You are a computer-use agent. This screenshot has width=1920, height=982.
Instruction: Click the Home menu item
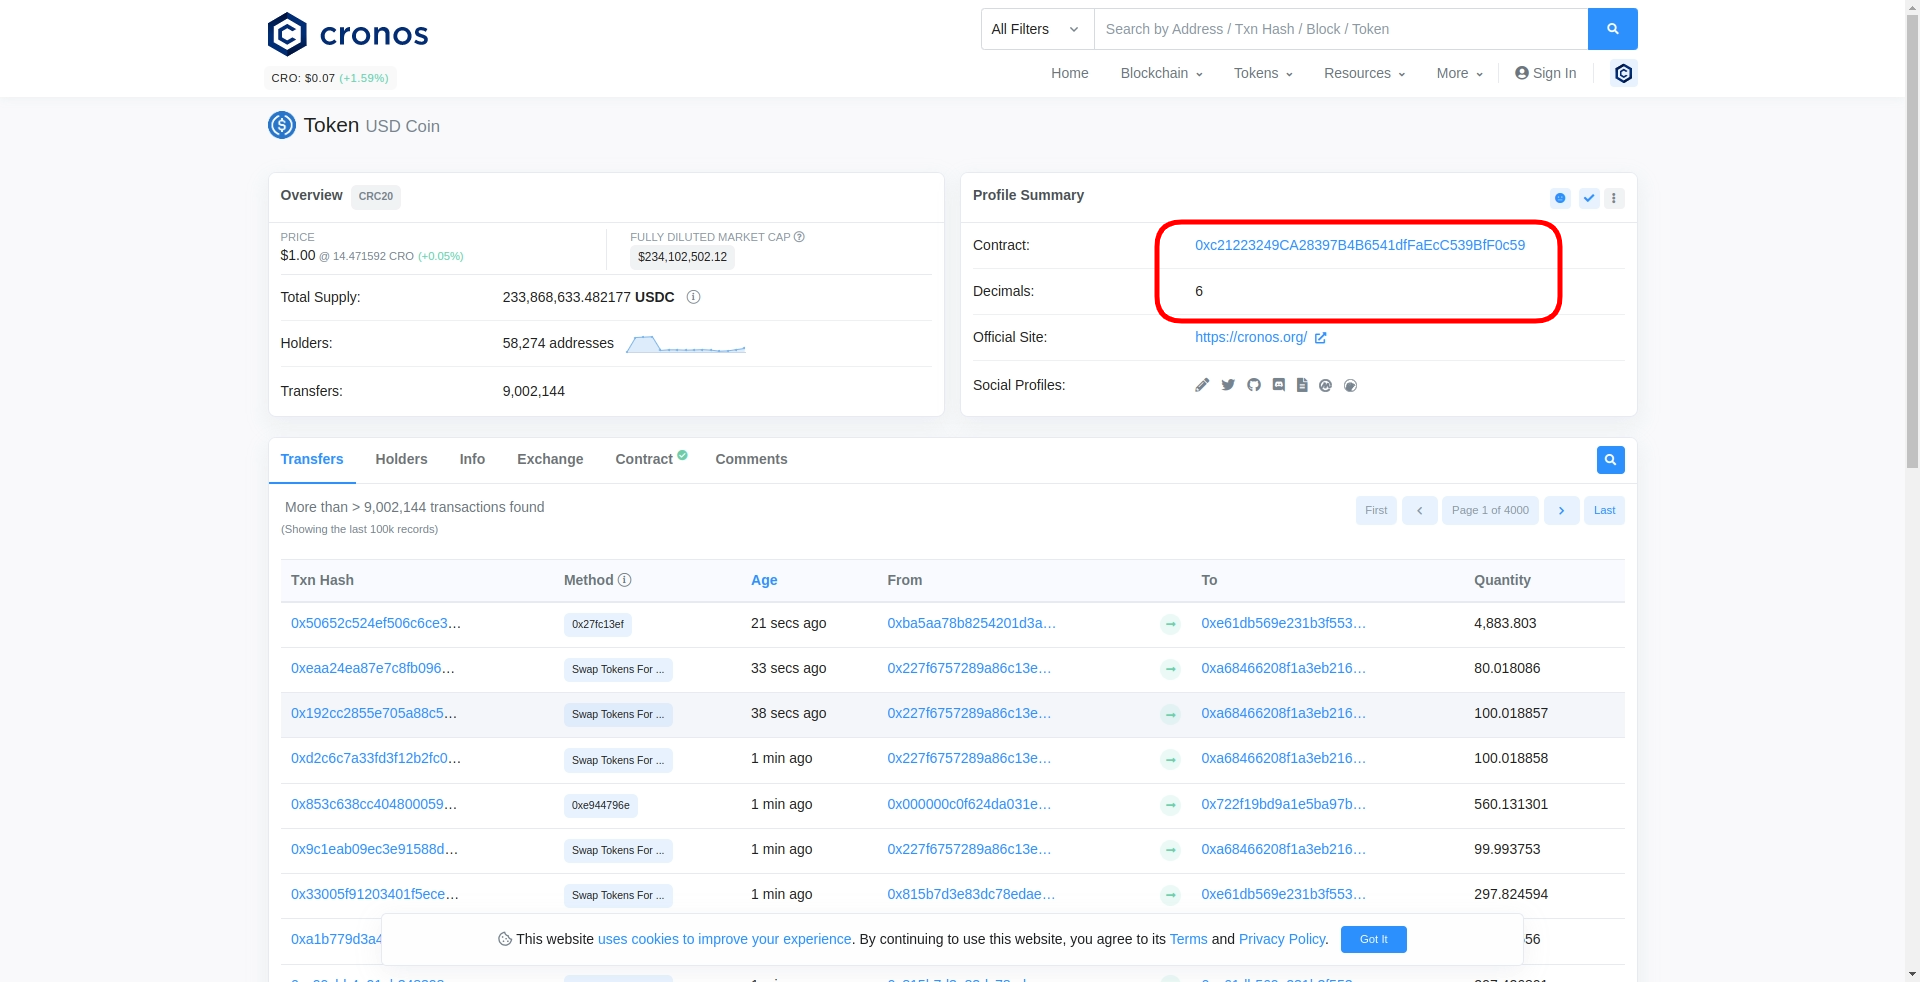click(x=1069, y=73)
